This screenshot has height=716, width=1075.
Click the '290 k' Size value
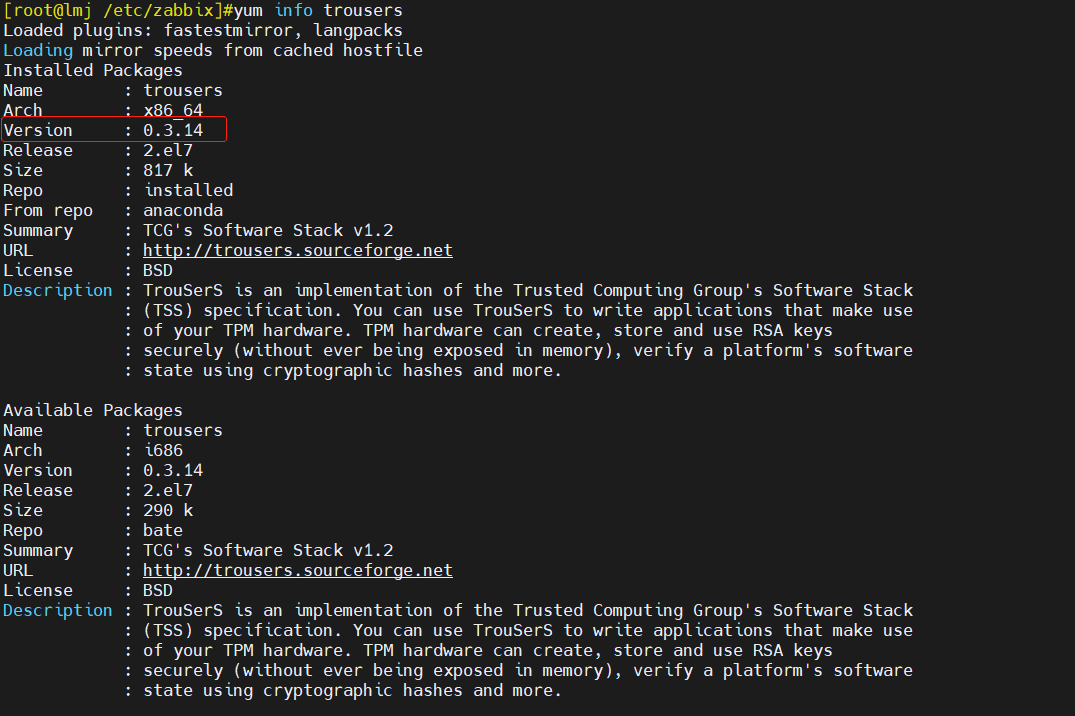point(168,510)
